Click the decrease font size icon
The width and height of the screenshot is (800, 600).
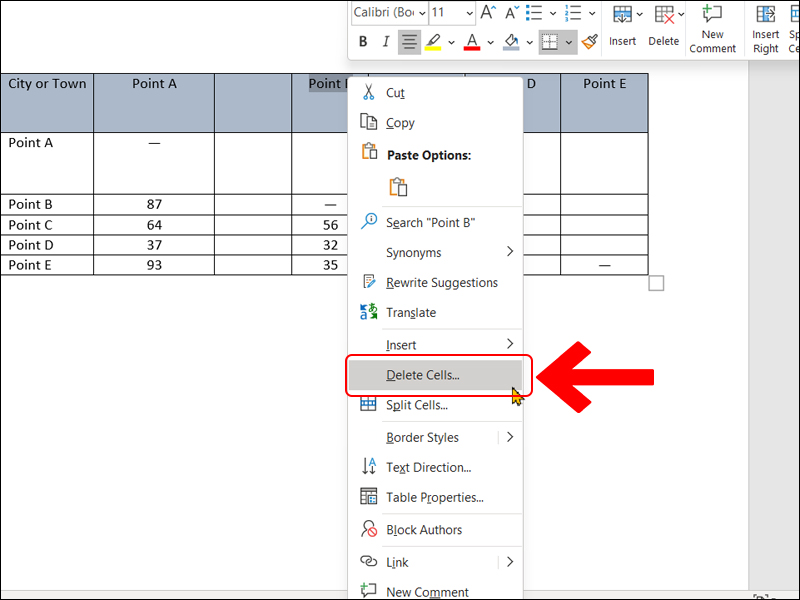[x=511, y=13]
